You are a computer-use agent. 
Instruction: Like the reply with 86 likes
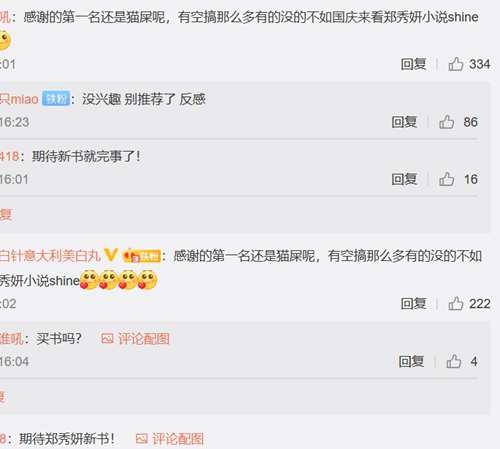446,122
